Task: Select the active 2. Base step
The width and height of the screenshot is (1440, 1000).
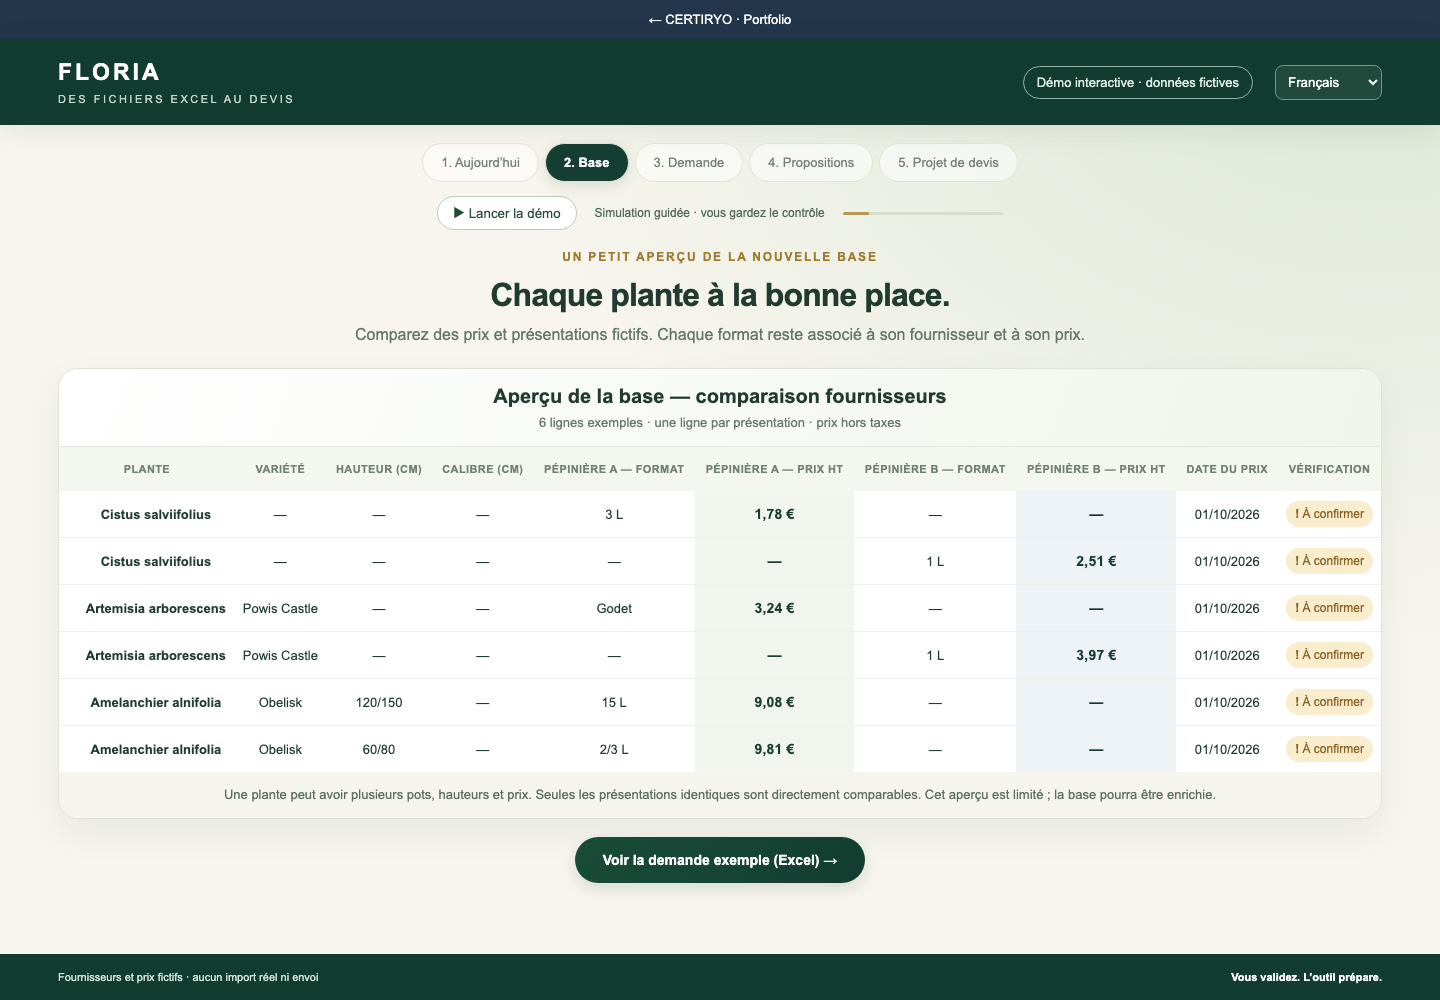Action: (586, 163)
